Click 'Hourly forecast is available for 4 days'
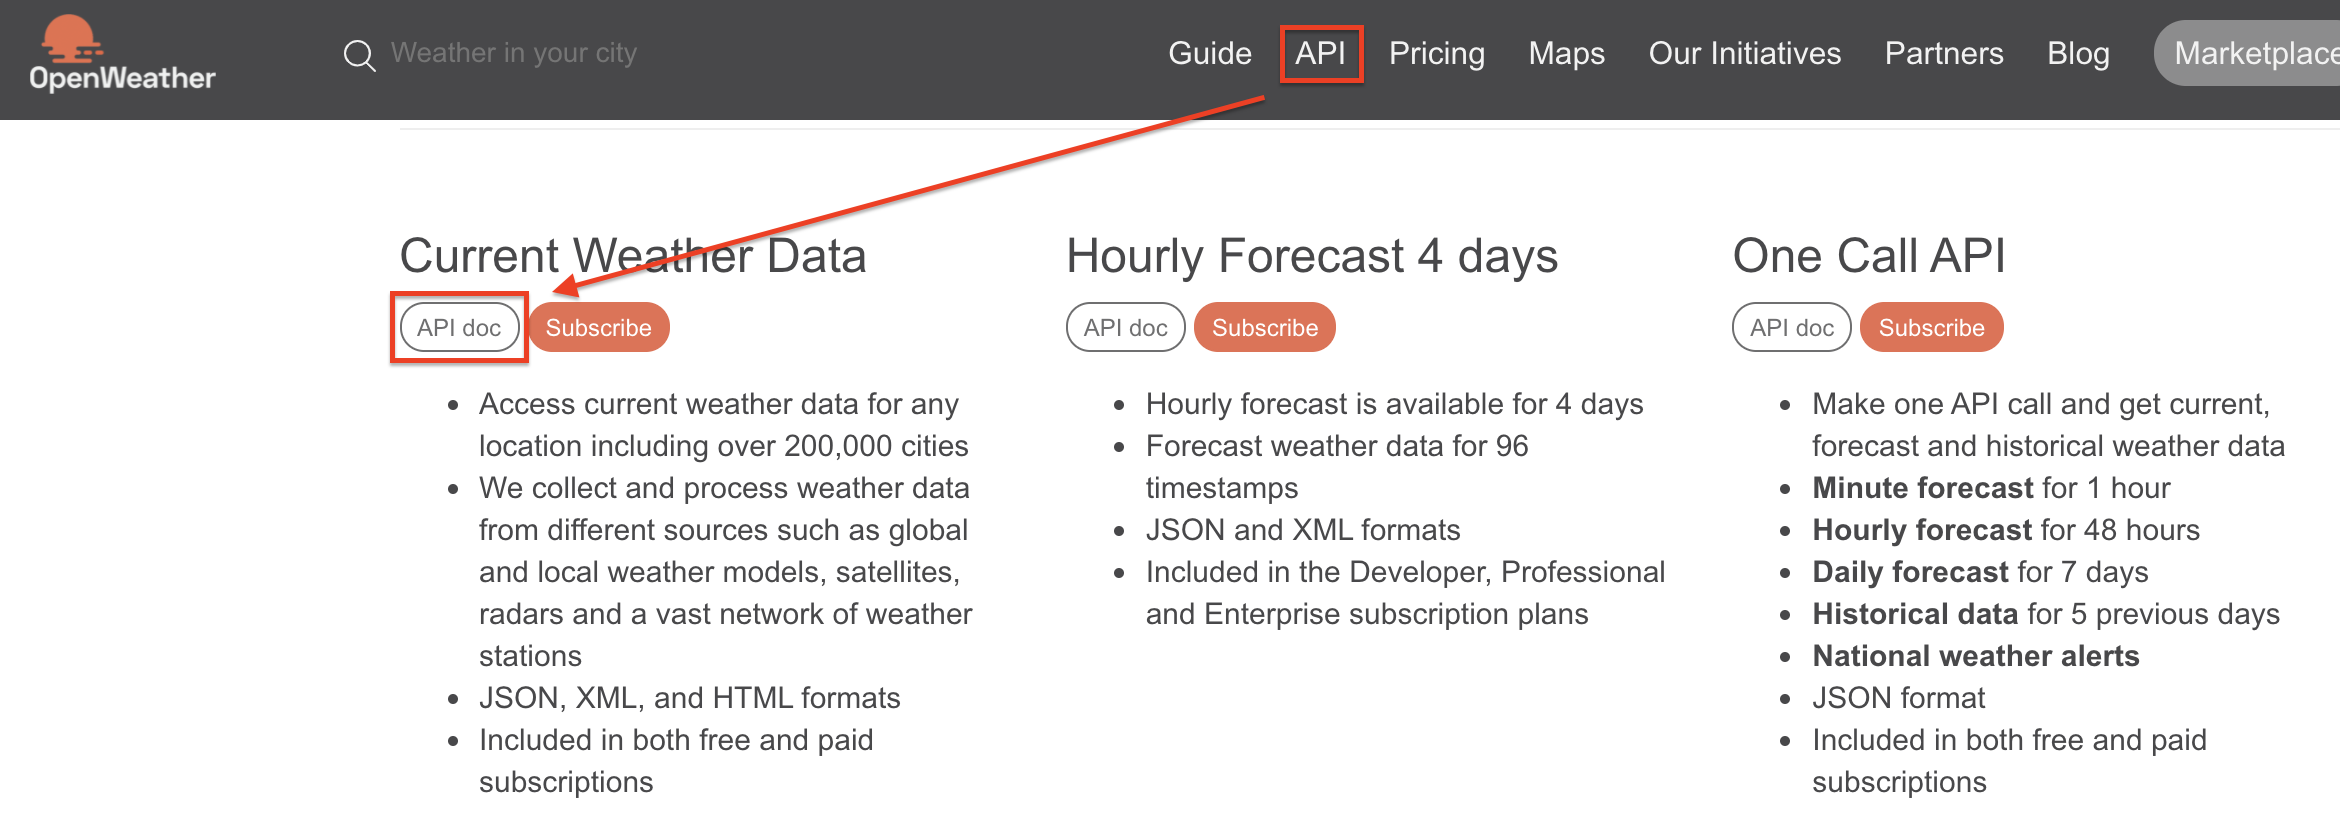2340x836 pixels. pos(1394,404)
